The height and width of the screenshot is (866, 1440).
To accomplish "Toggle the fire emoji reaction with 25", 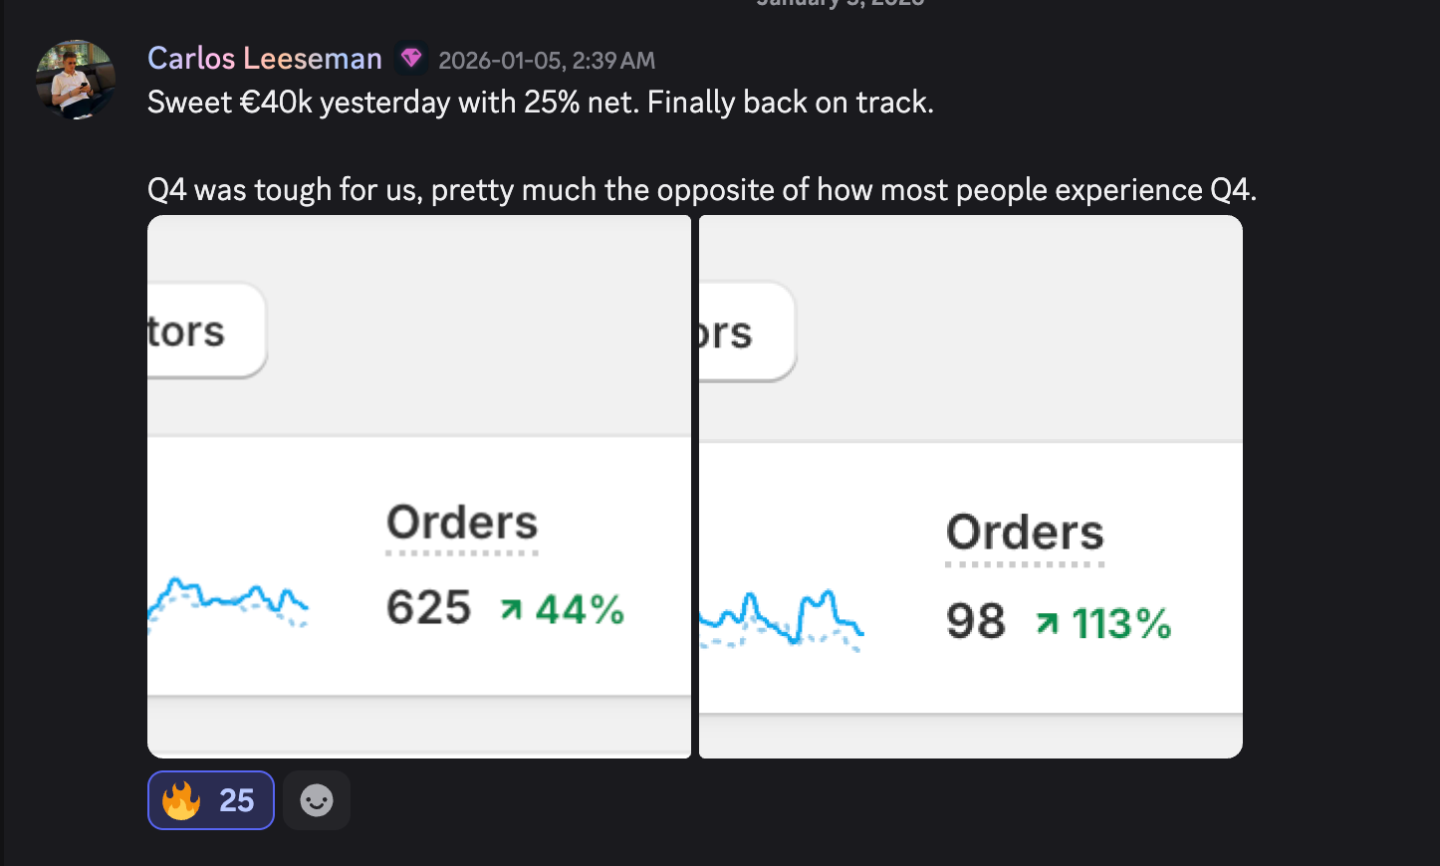I will (x=211, y=800).
